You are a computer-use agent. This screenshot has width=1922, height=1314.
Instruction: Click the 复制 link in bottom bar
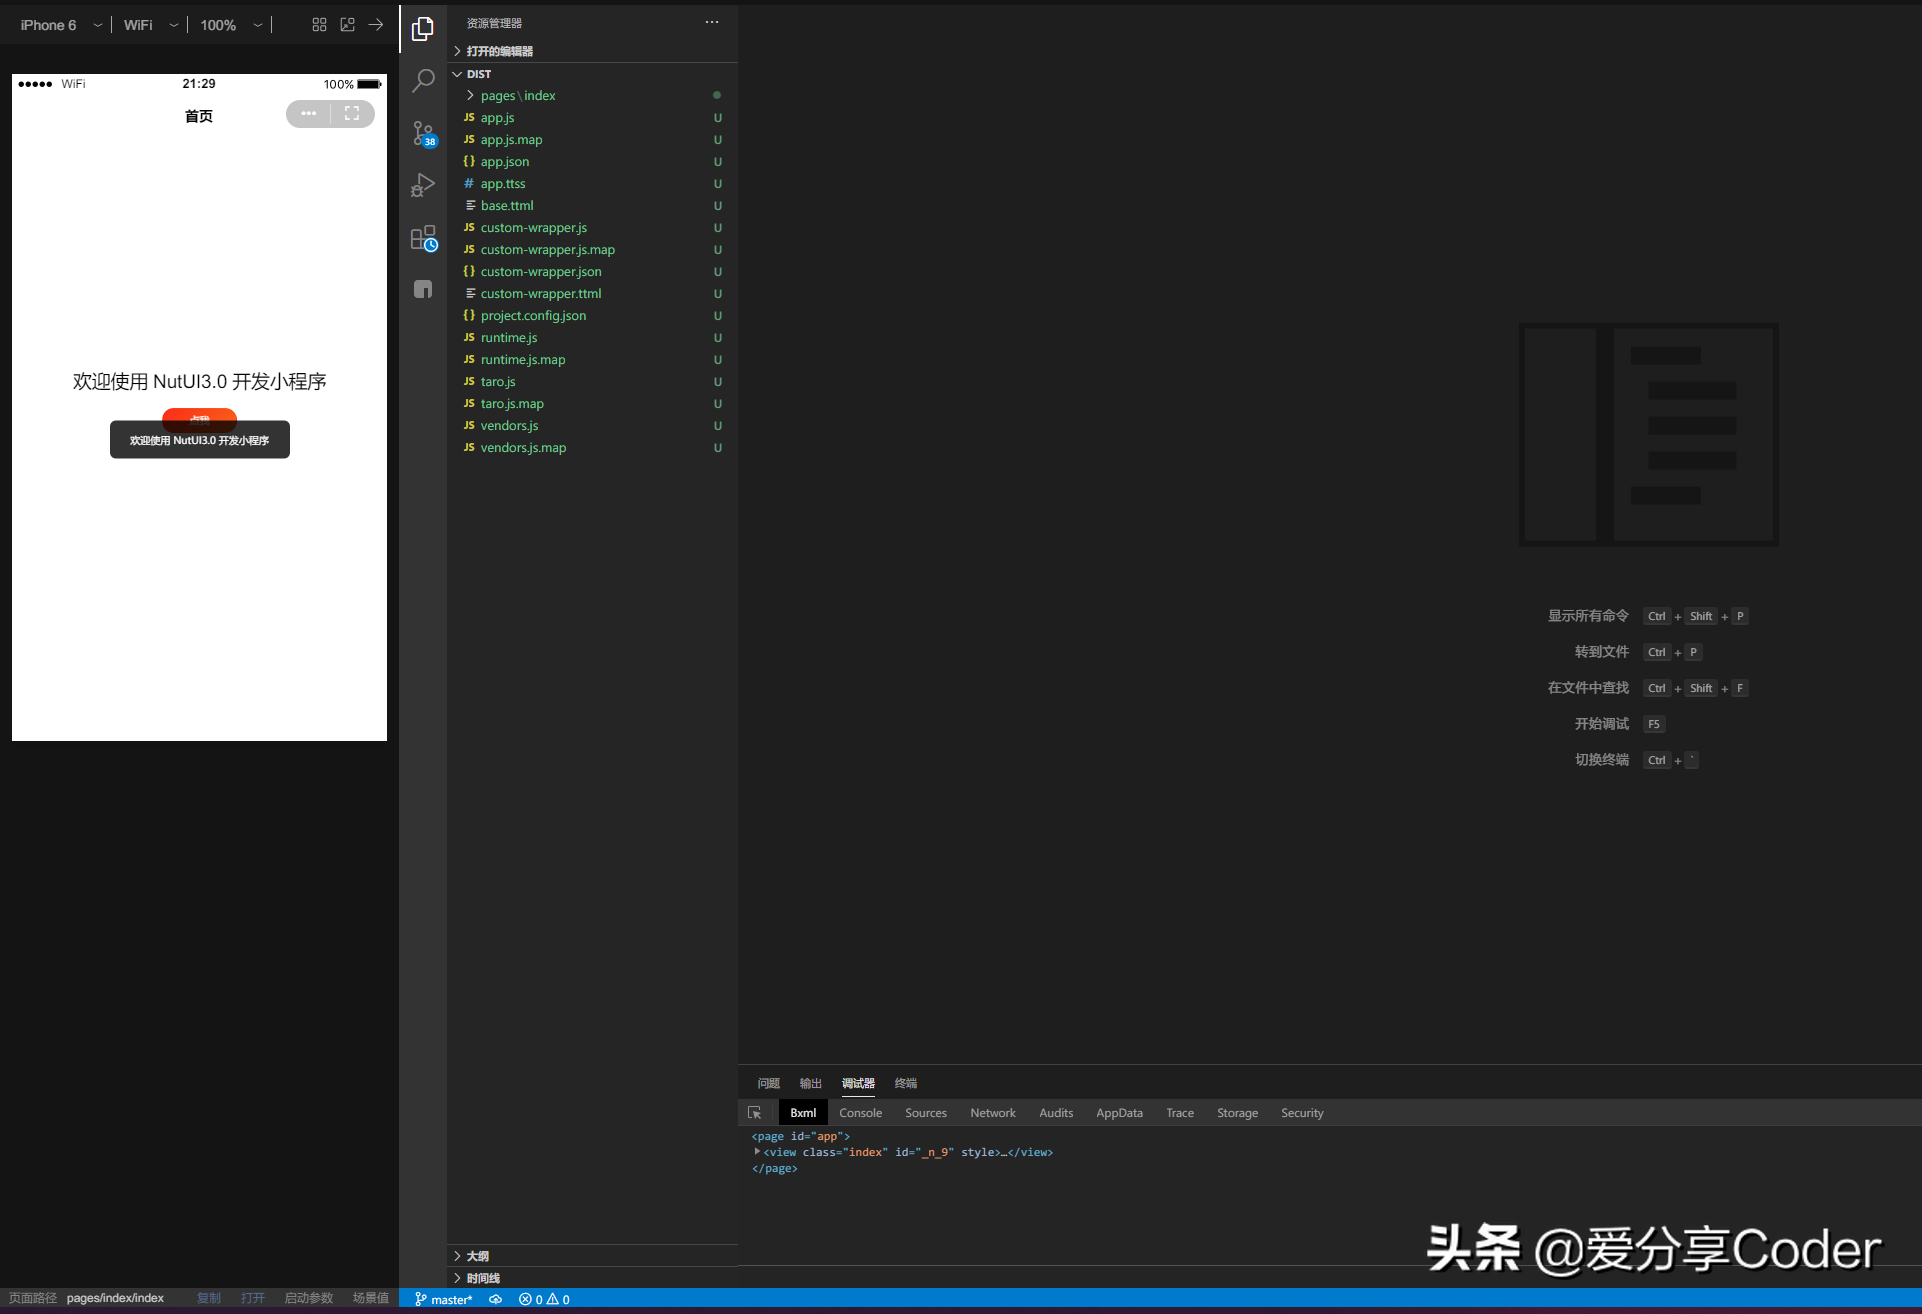coord(209,1298)
